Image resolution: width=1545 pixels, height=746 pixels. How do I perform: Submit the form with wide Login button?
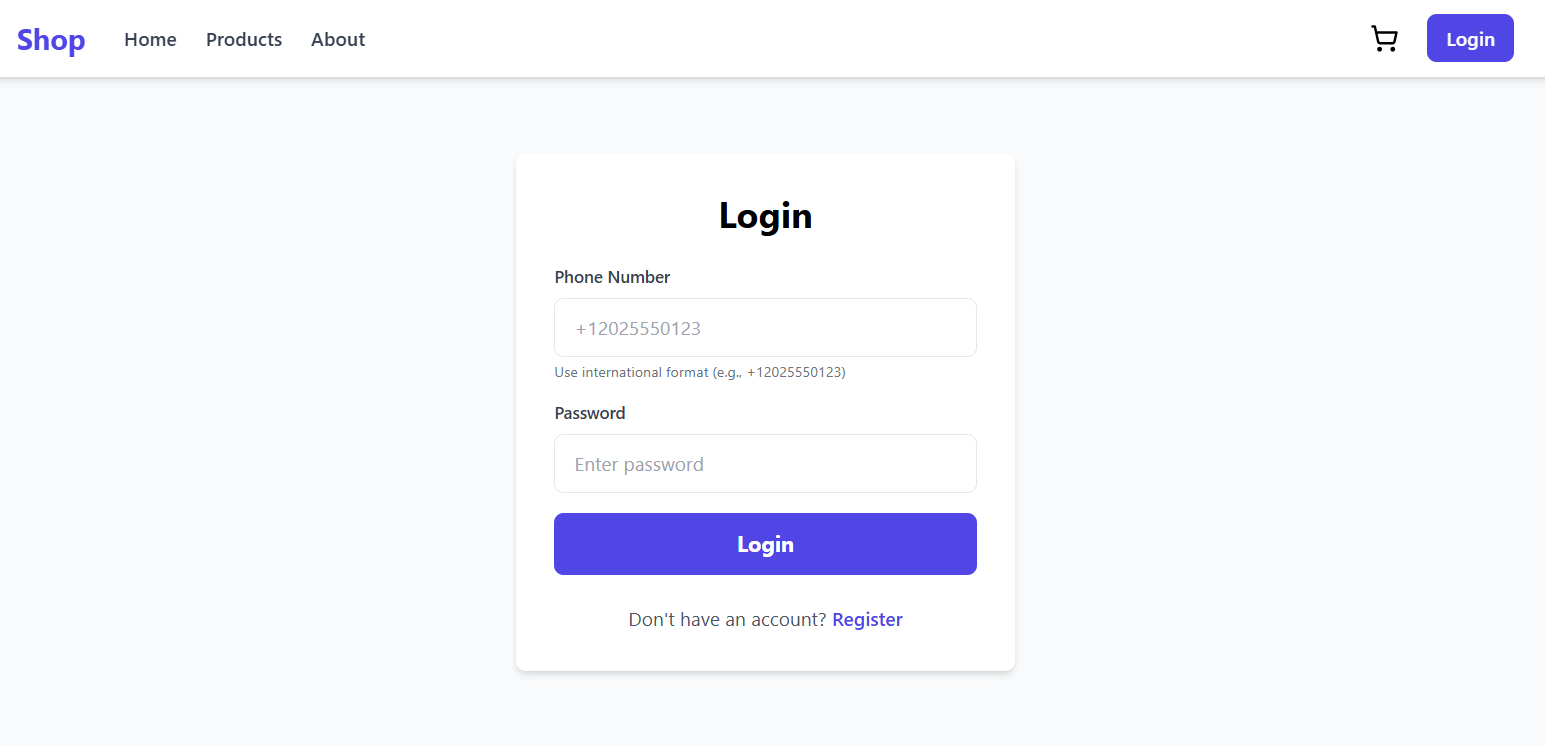(765, 544)
